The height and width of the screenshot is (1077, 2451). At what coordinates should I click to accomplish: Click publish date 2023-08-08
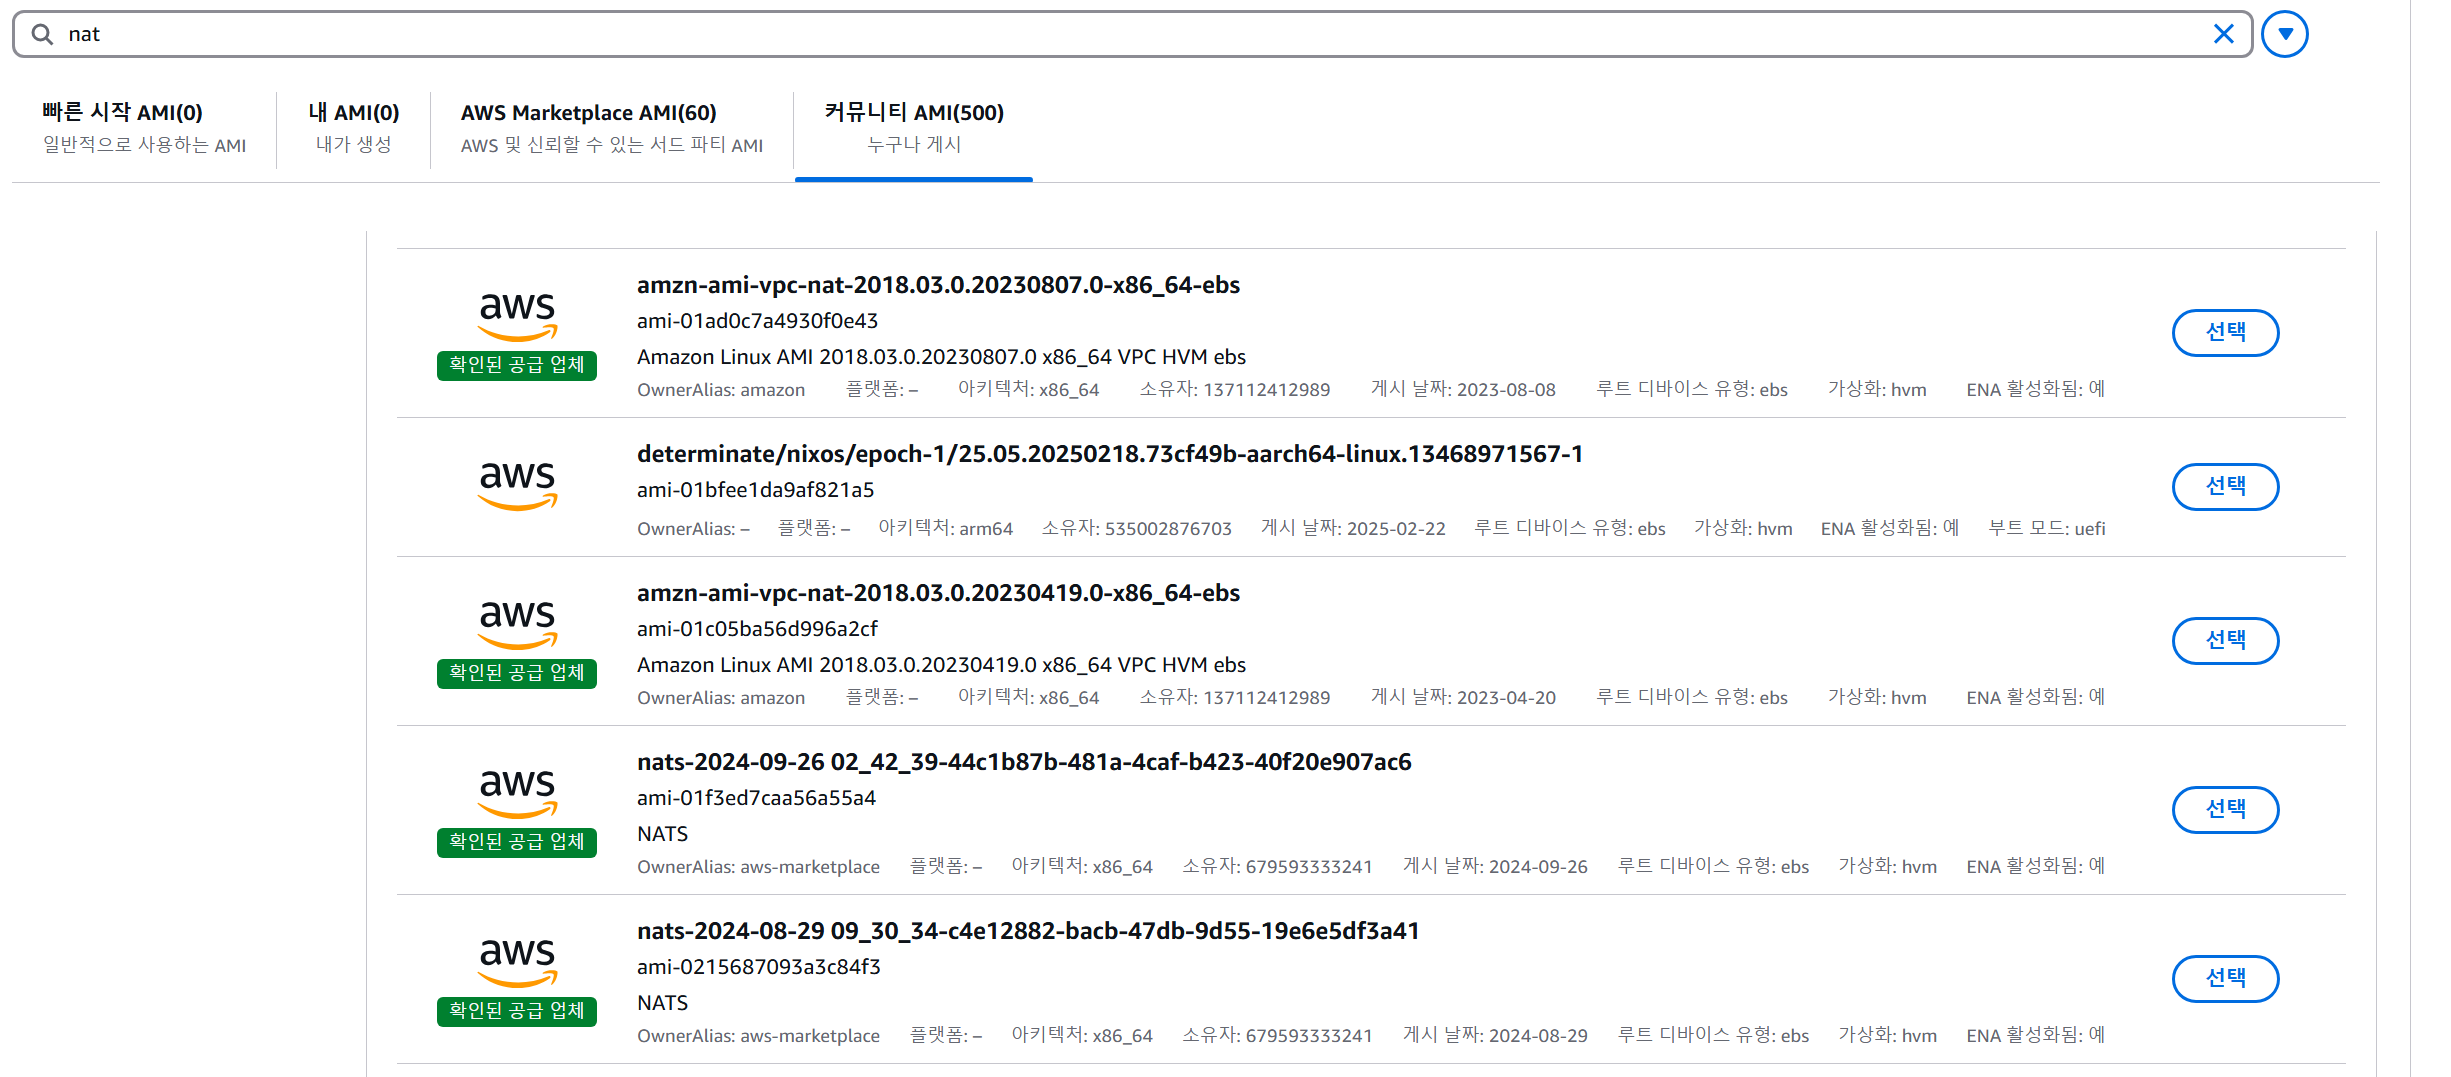pos(1463,390)
